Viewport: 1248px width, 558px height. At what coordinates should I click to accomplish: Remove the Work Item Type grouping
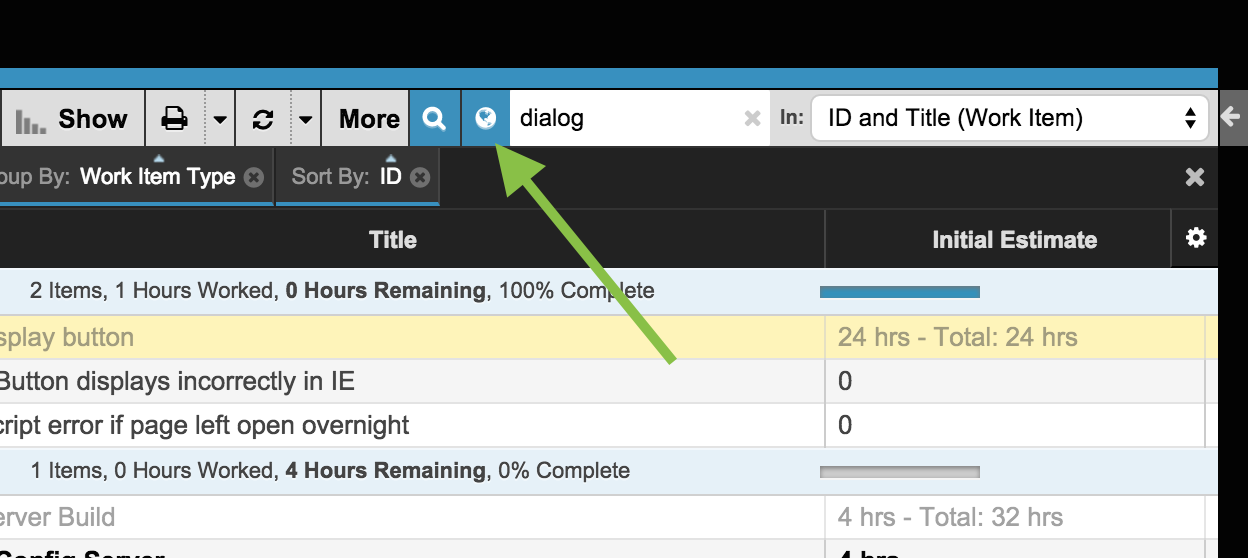254,177
